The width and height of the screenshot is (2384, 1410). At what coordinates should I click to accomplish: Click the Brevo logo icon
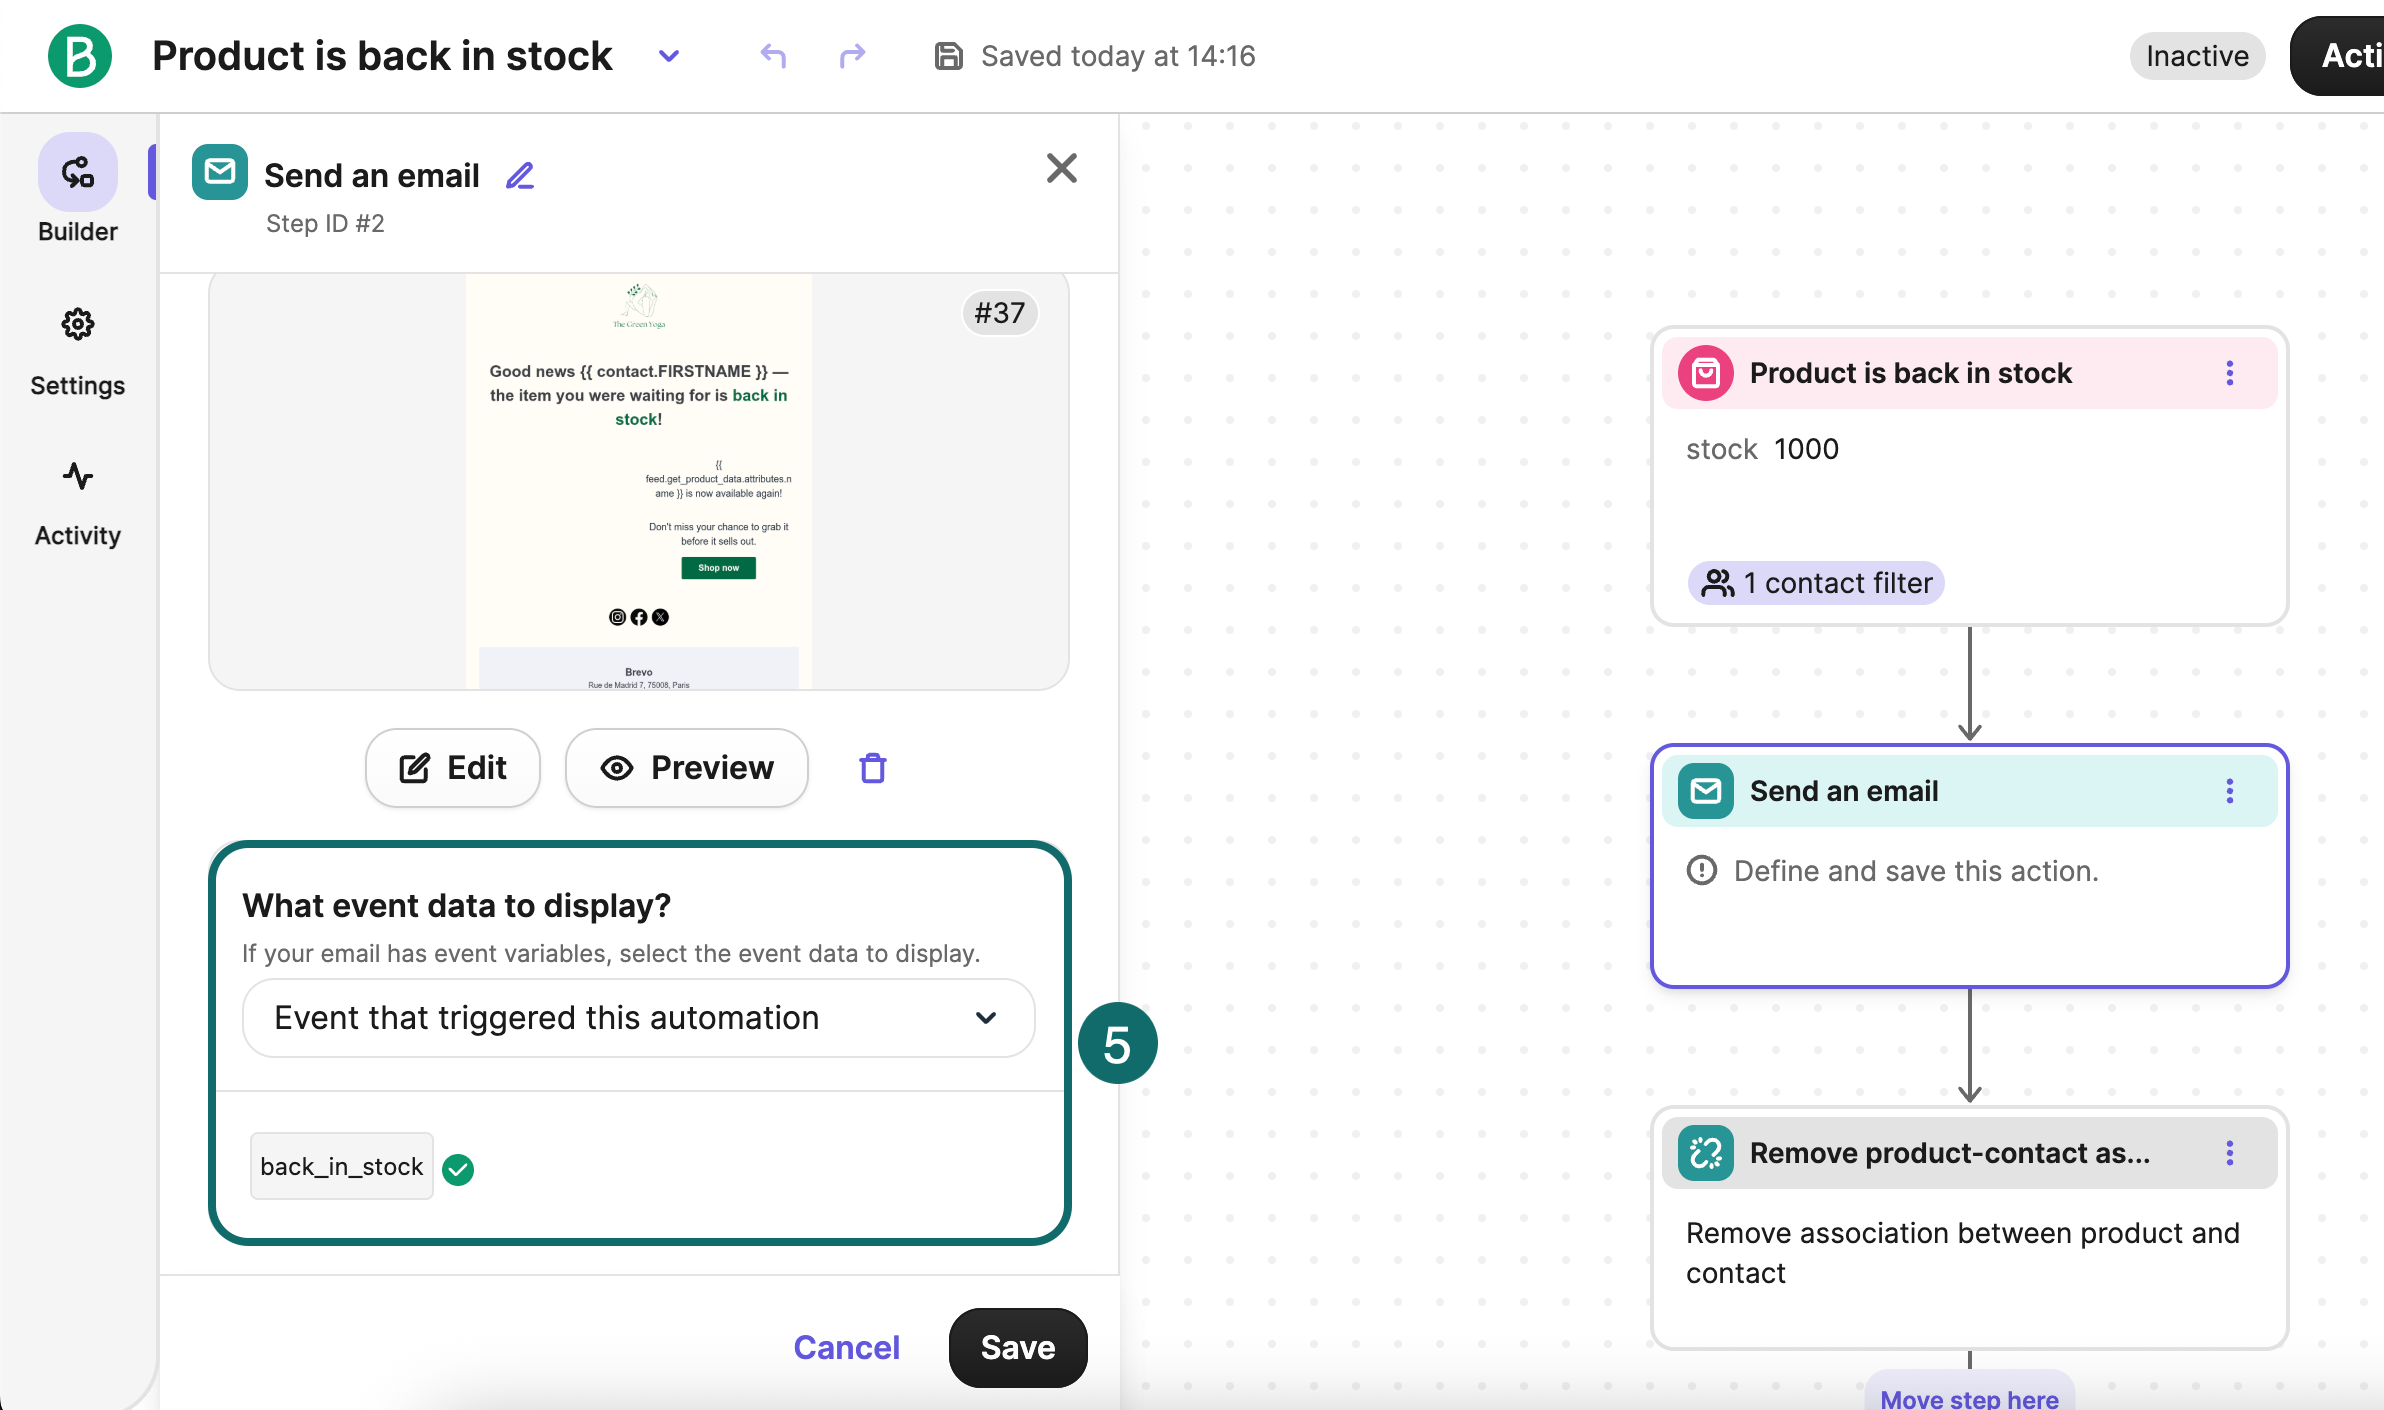pos(79,56)
